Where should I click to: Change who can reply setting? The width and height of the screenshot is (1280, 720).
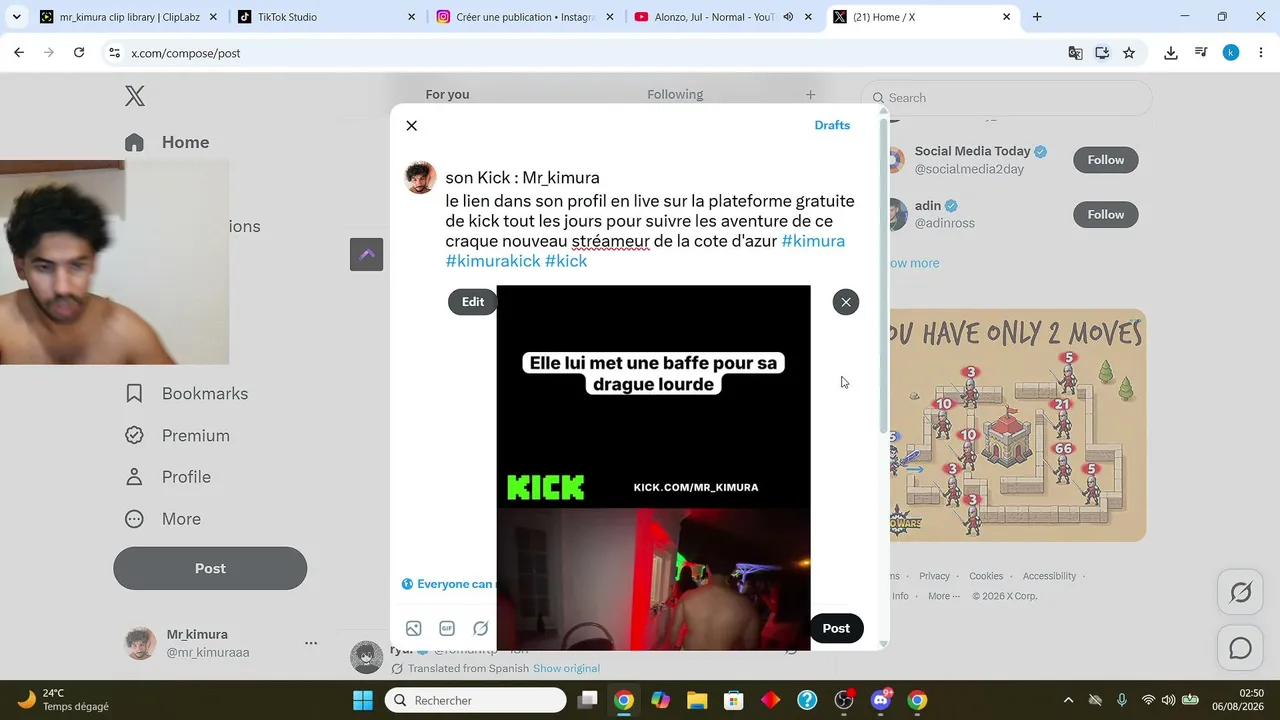pyautogui.click(x=448, y=584)
